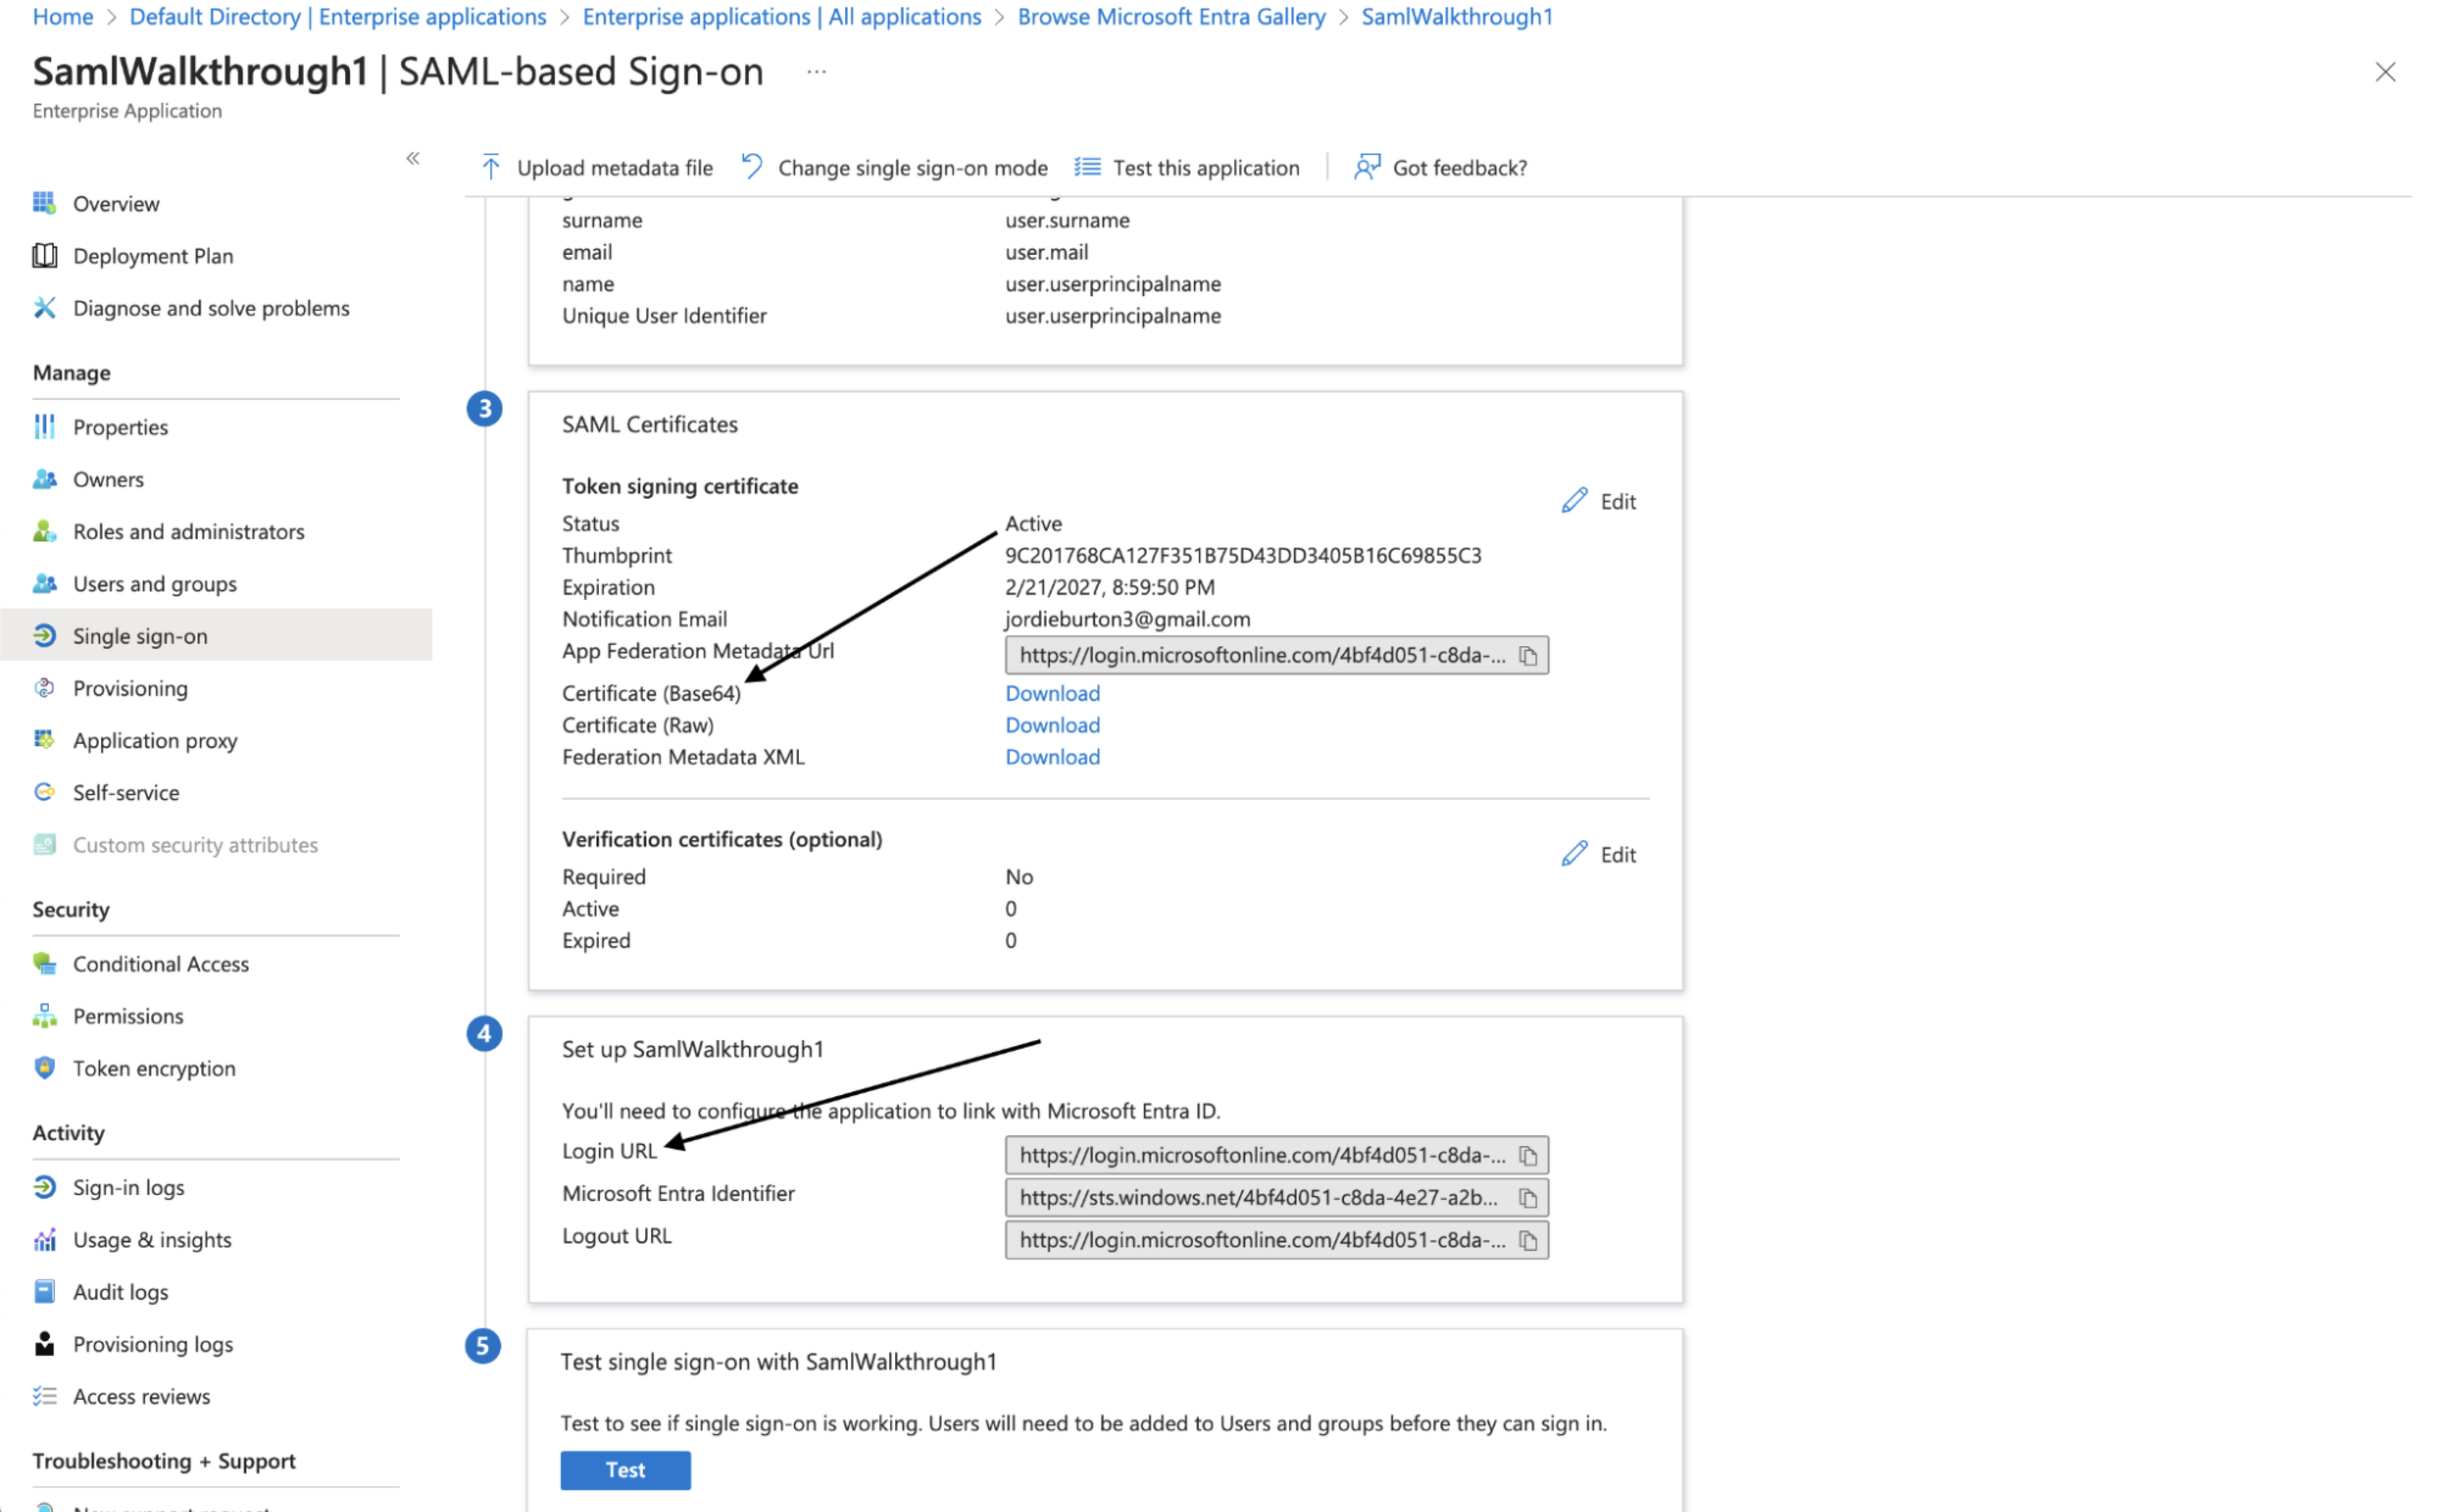Click the expiration date 2/21/2027, 8:59:50 PM

pyautogui.click(x=1110, y=587)
